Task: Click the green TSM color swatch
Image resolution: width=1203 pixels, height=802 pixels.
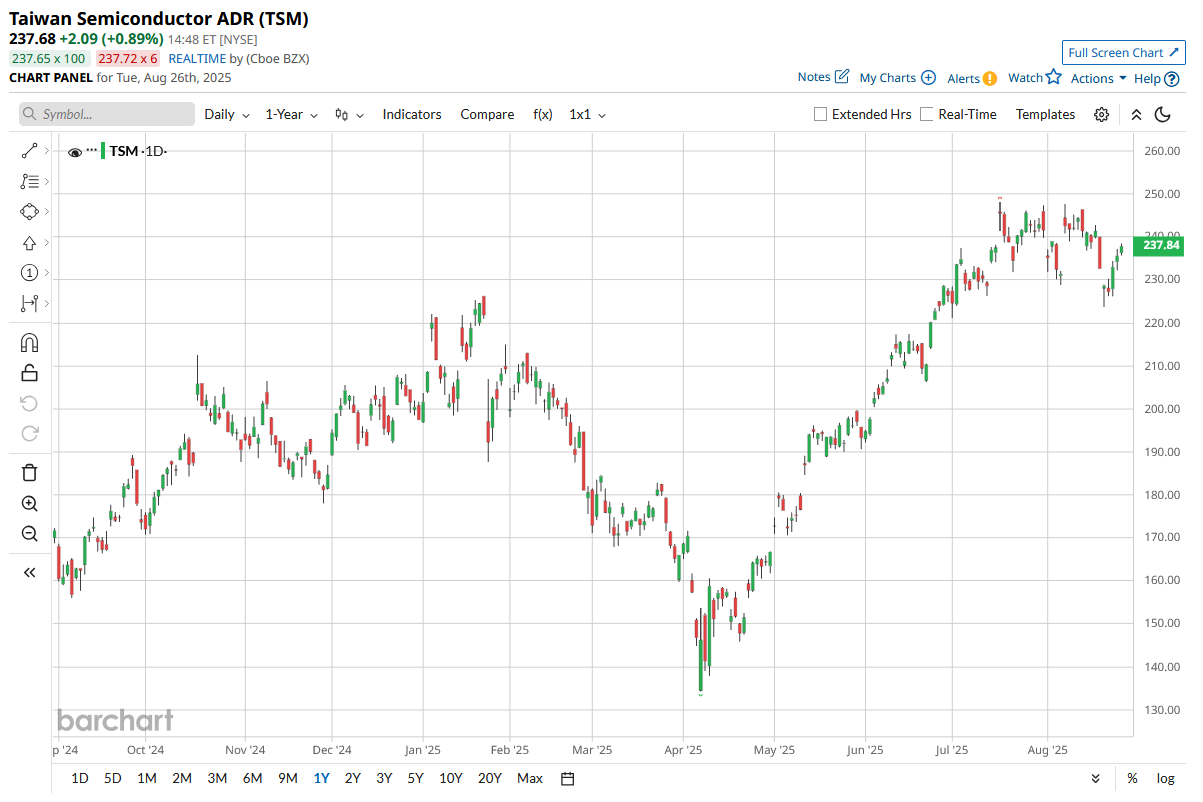Action: [x=102, y=151]
